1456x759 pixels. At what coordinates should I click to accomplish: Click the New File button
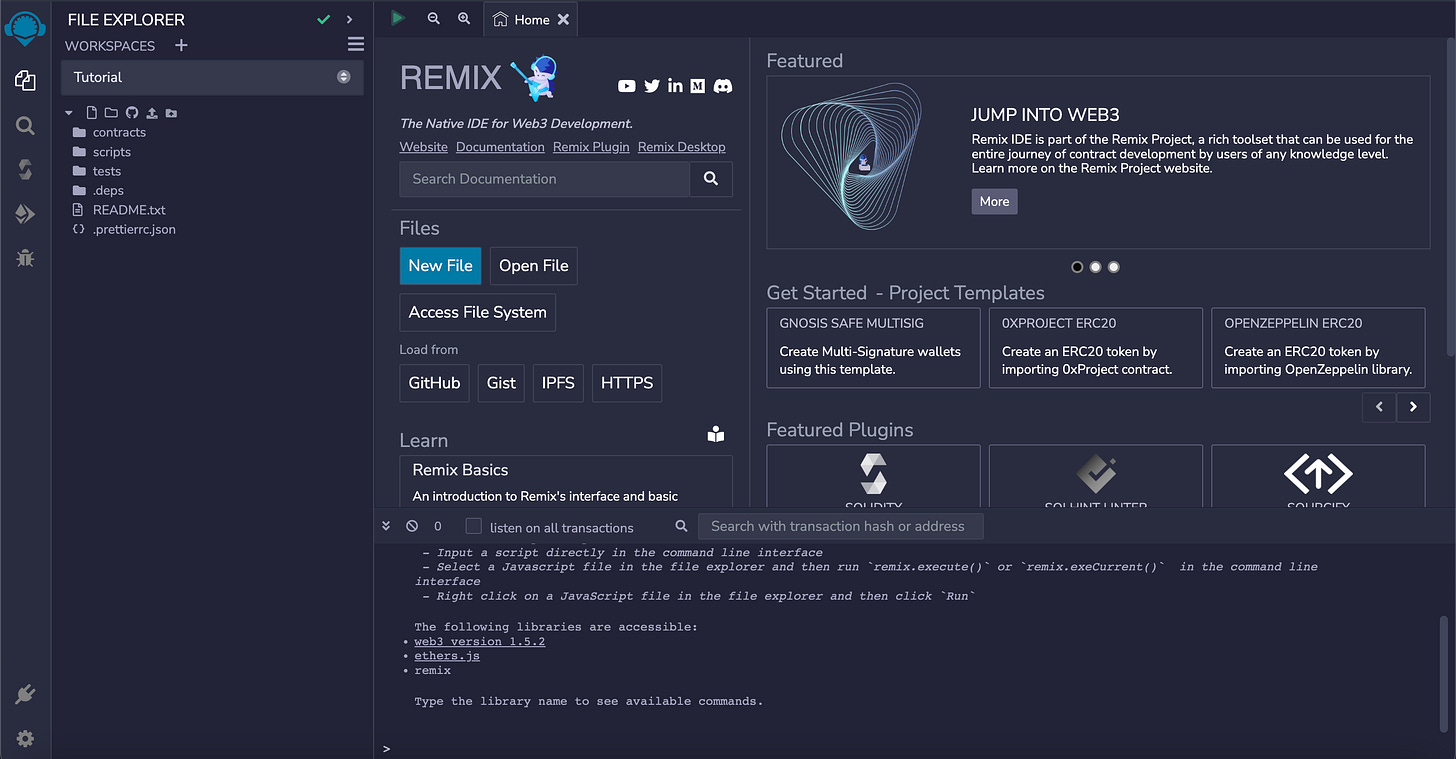pyautogui.click(x=440, y=266)
